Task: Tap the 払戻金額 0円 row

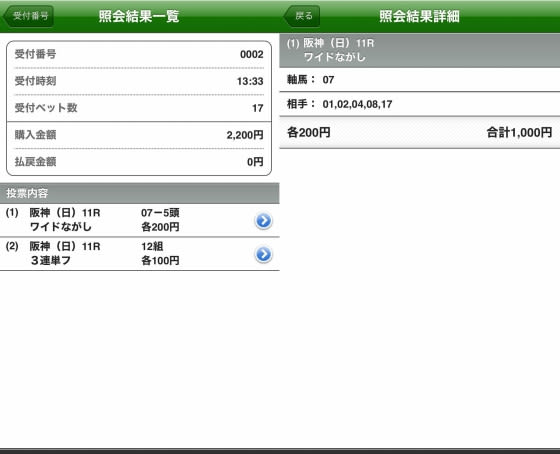Action: click(139, 162)
